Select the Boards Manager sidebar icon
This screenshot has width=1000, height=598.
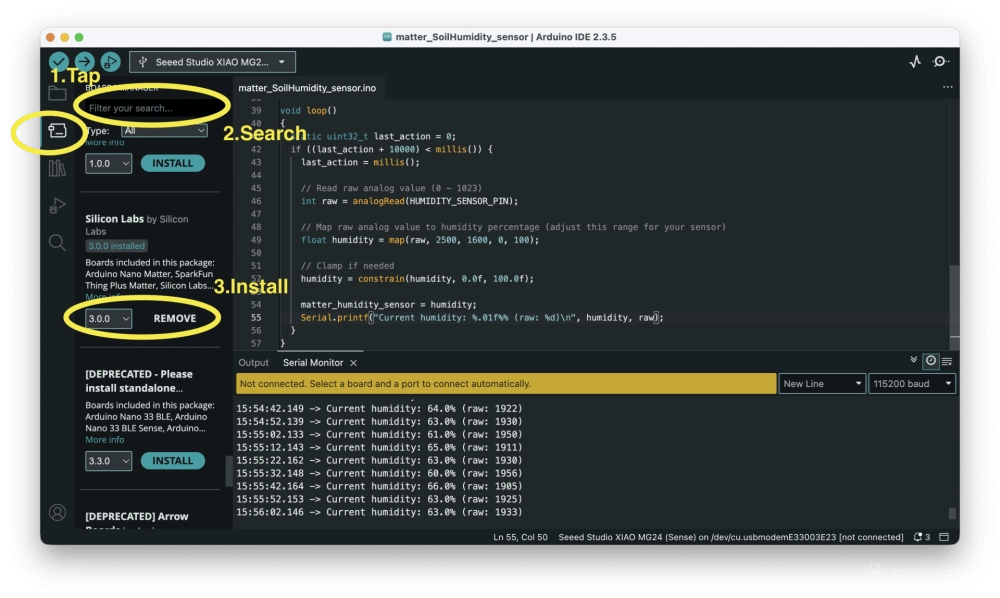pos(57,129)
